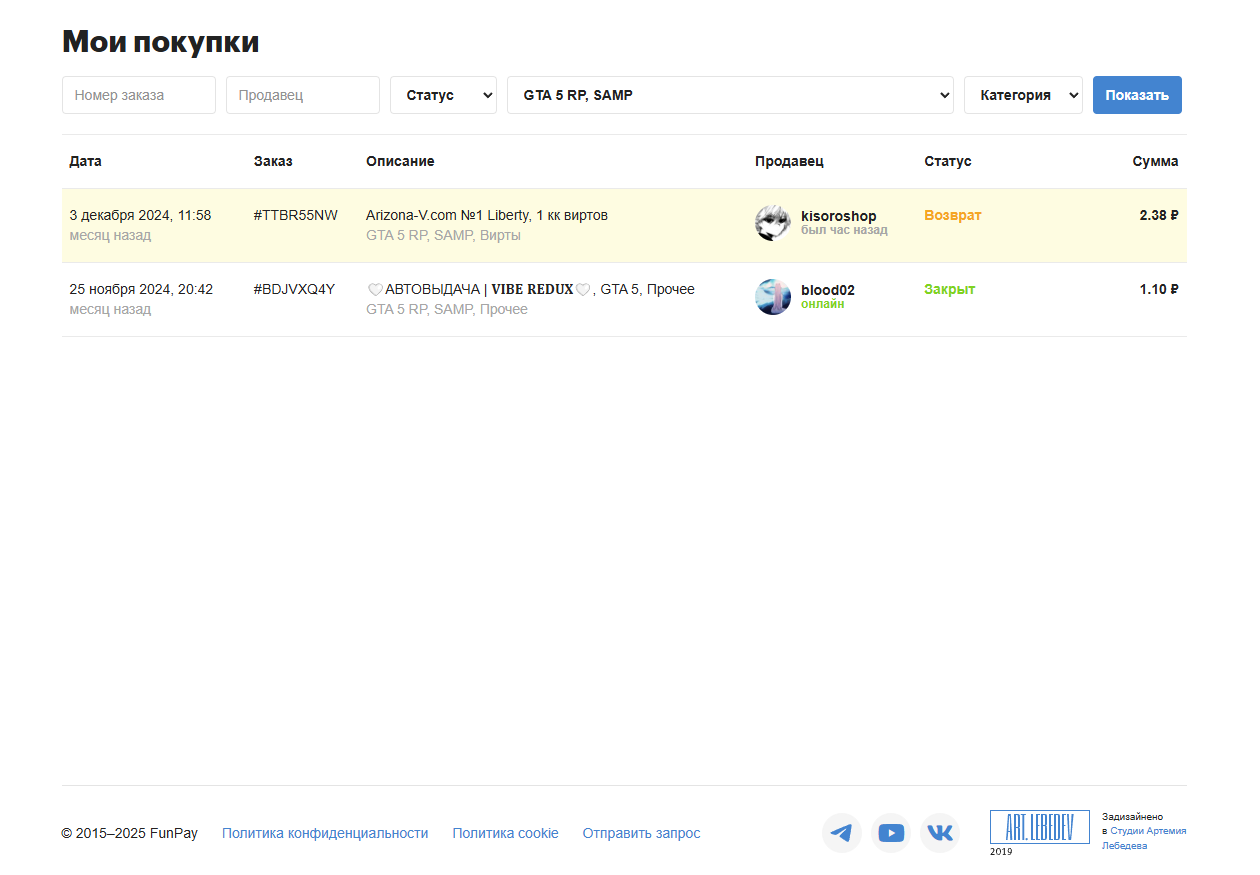Open Политика конфиденциальности link
Image resolution: width=1260 pixels, height=875 pixels.
tap(325, 833)
